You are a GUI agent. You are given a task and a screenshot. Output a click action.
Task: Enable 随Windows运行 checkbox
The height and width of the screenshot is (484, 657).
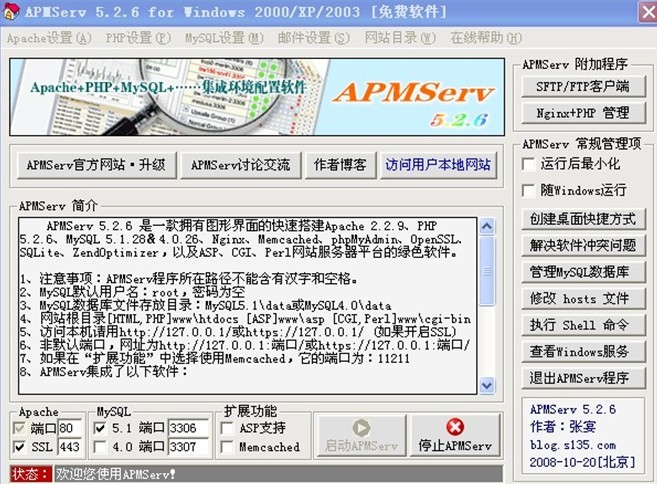(529, 191)
